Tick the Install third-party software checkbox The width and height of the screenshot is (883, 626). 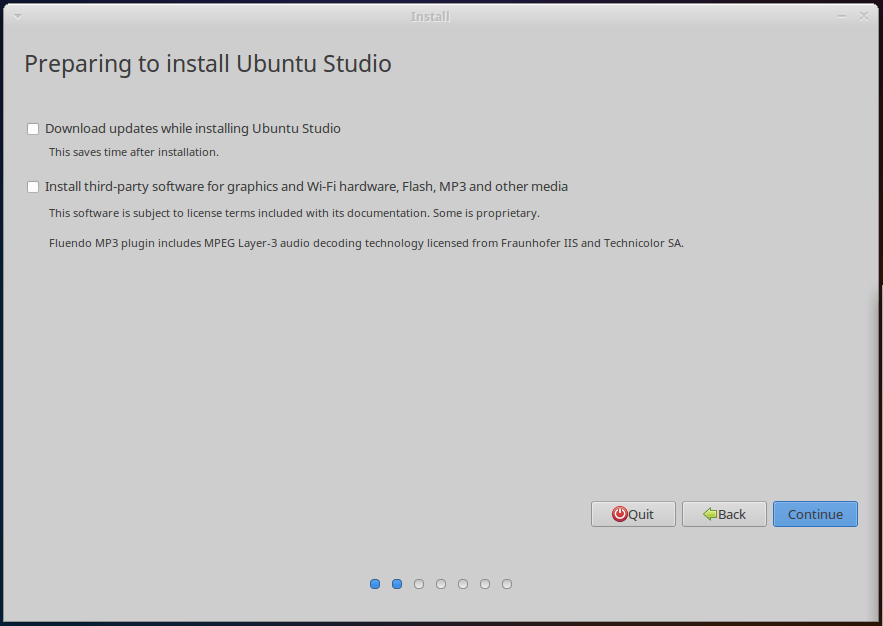point(33,187)
